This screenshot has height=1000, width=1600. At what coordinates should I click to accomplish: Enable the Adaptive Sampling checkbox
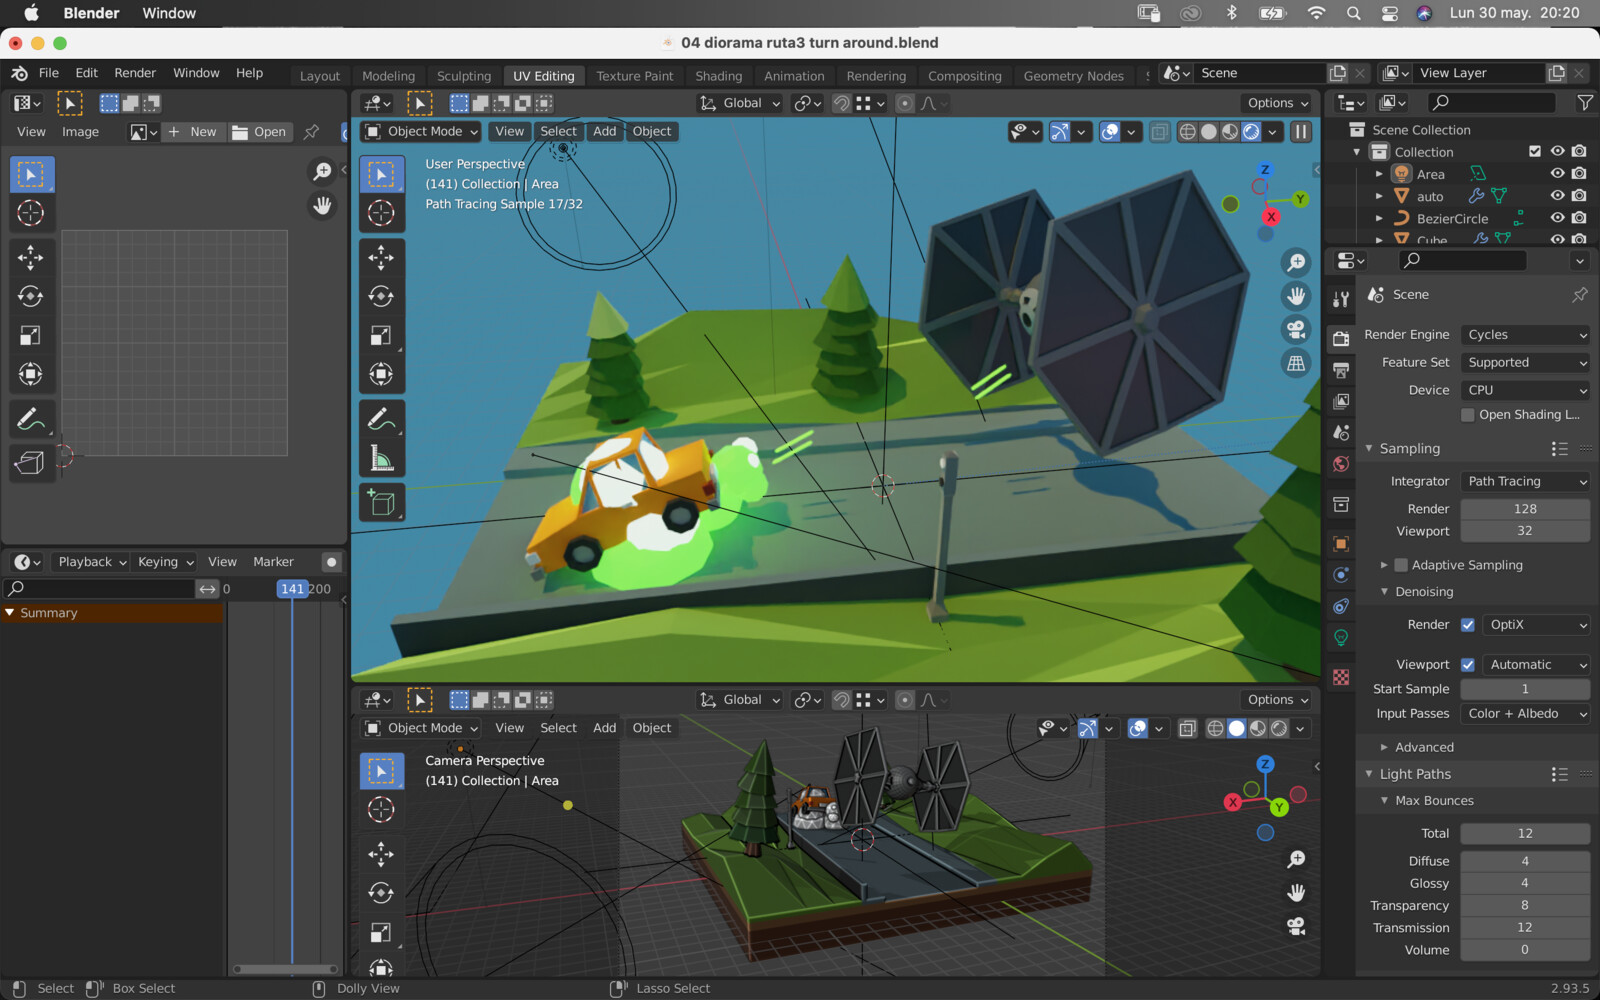pyautogui.click(x=1401, y=565)
